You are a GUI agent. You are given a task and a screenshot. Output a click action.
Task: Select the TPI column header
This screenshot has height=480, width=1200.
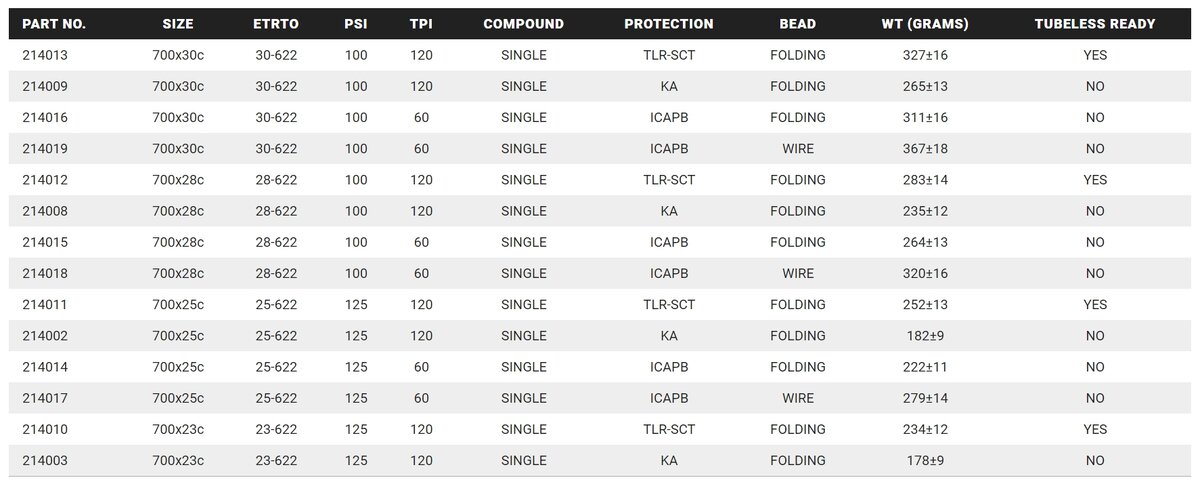point(421,24)
